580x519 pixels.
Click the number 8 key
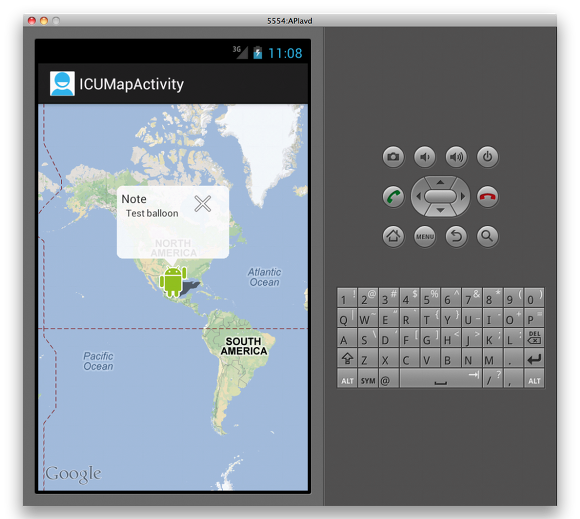click(x=493, y=297)
